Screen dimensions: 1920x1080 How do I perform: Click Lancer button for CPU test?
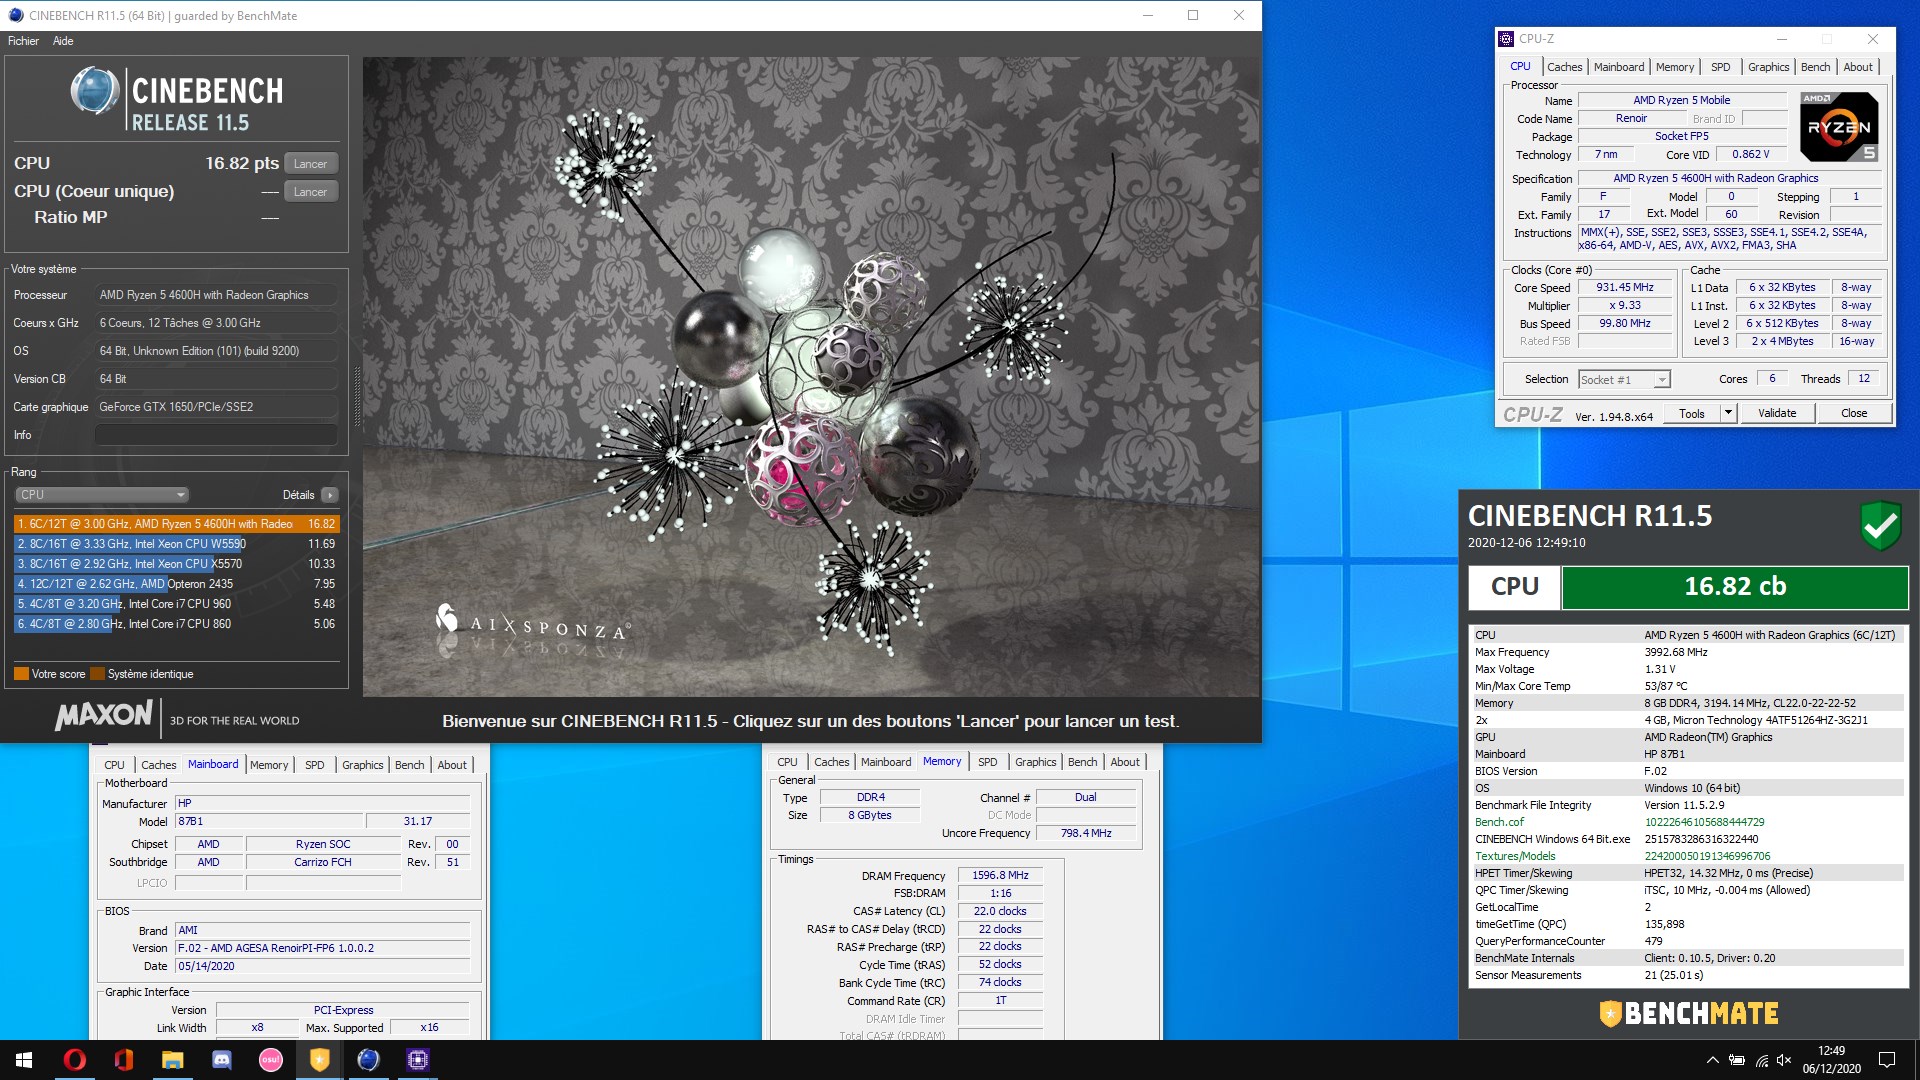tap(310, 163)
